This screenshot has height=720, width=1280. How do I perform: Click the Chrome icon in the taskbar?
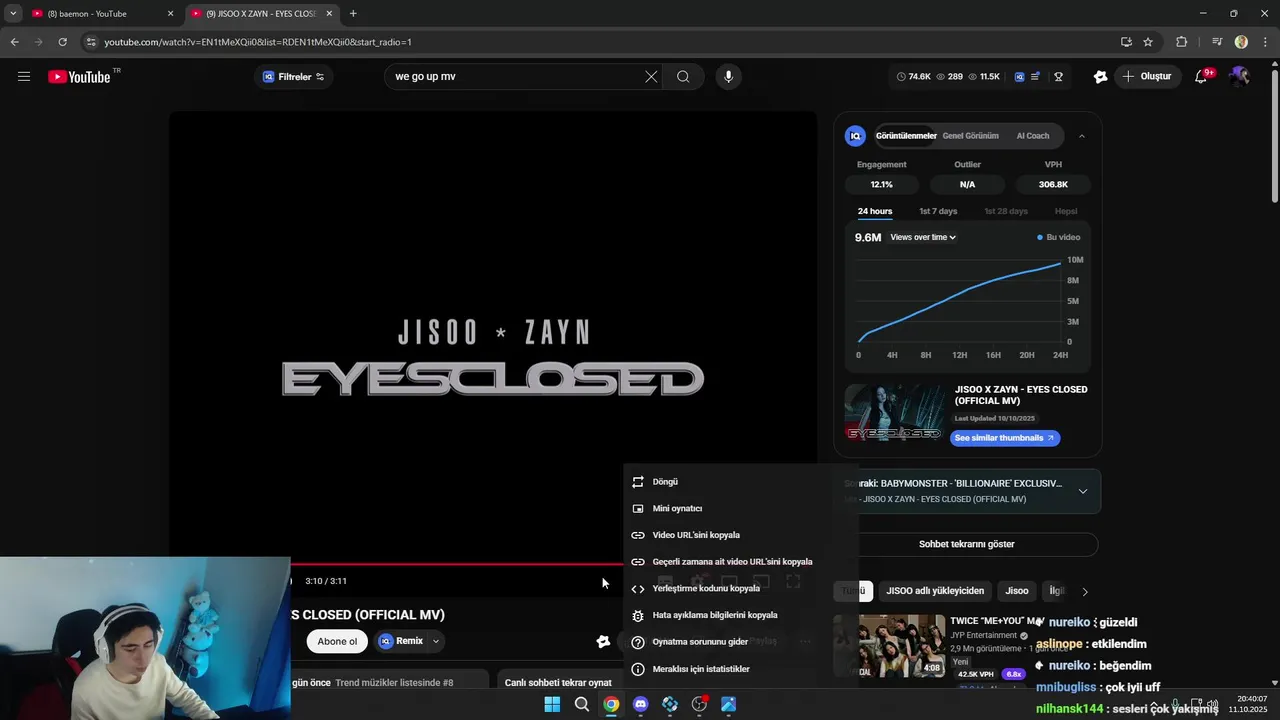[x=611, y=704]
